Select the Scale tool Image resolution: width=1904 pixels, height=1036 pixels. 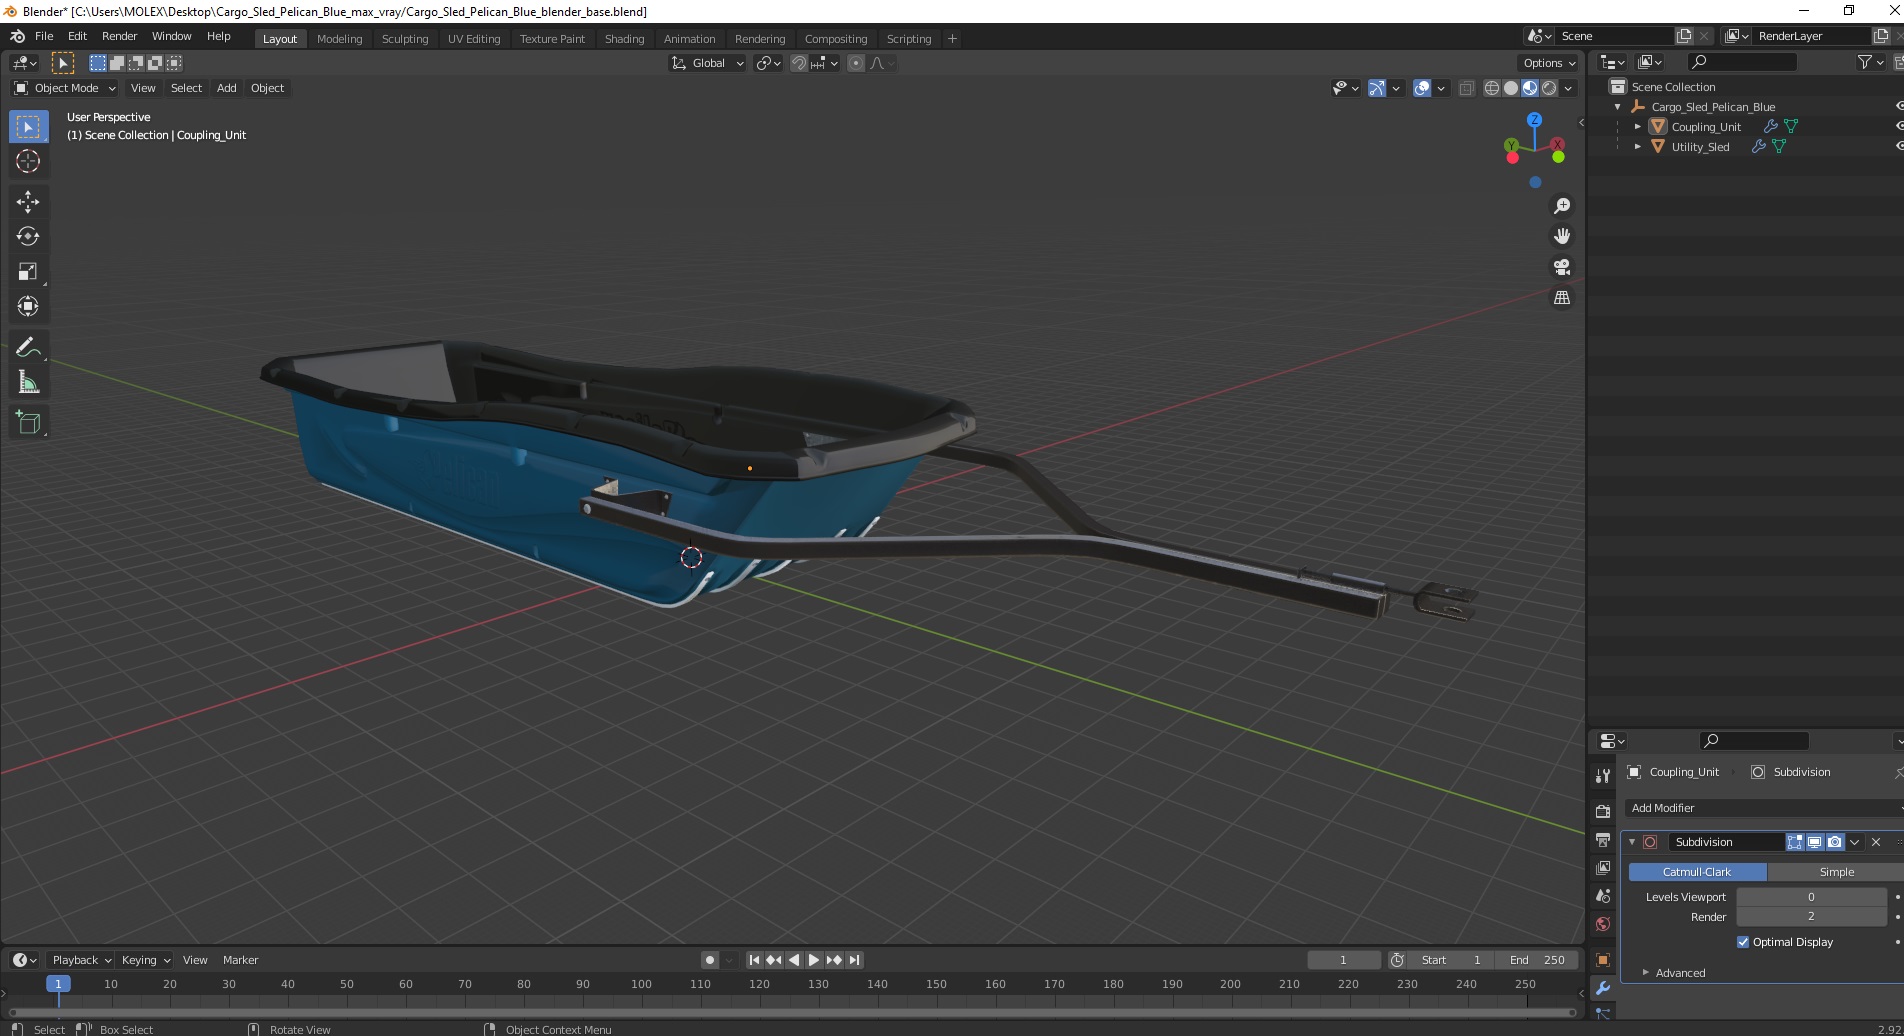pos(28,272)
